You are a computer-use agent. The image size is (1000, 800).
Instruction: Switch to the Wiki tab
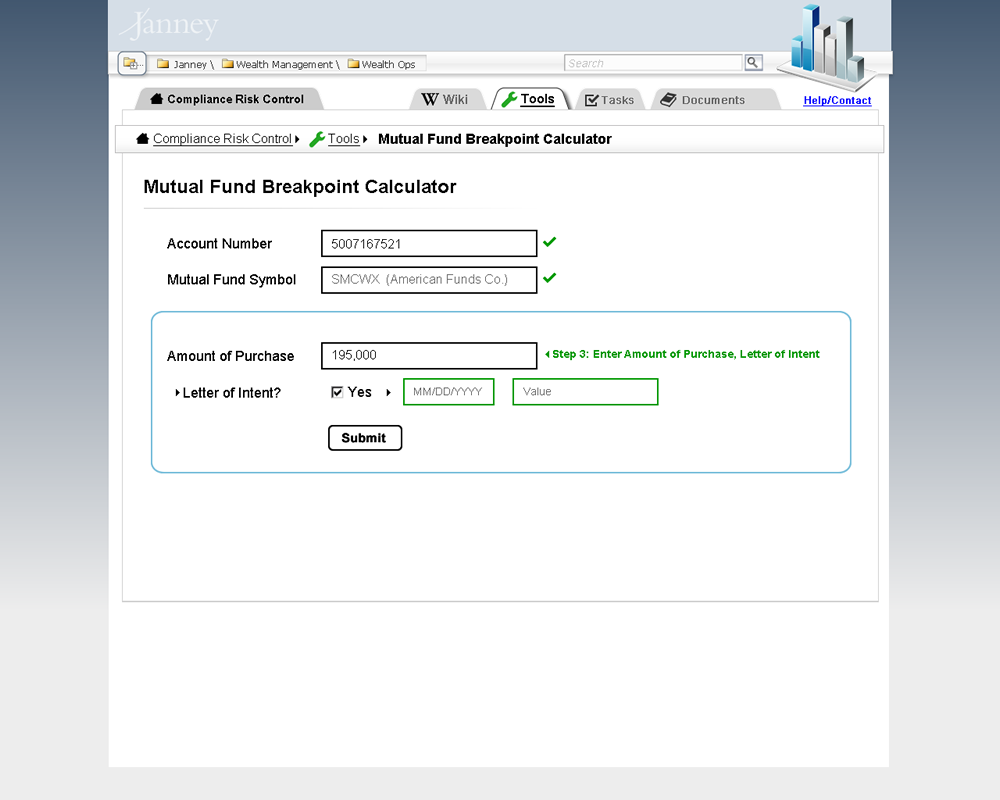pos(445,99)
